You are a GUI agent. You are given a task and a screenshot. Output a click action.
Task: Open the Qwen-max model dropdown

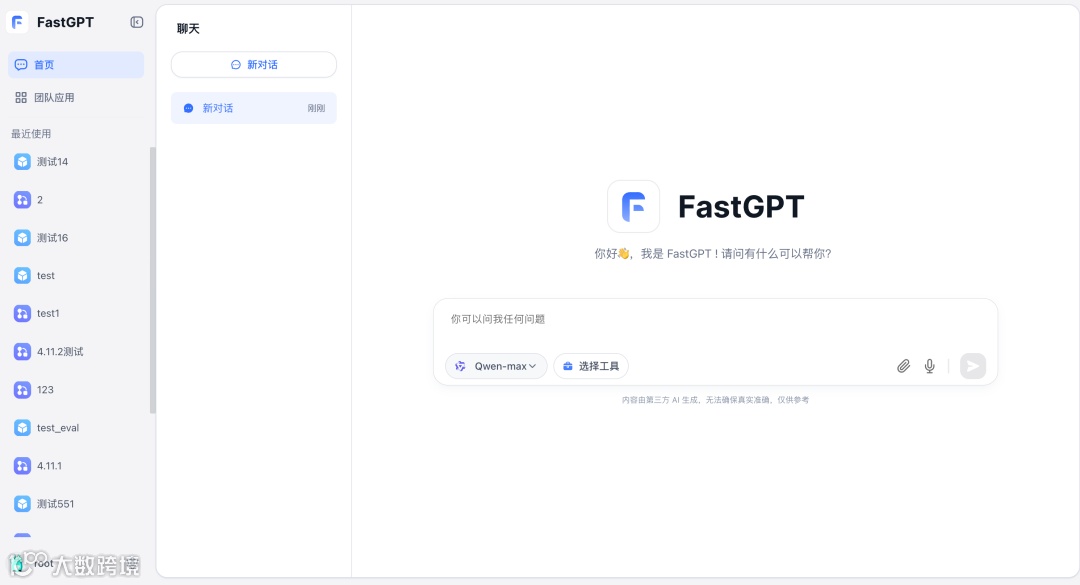496,366
